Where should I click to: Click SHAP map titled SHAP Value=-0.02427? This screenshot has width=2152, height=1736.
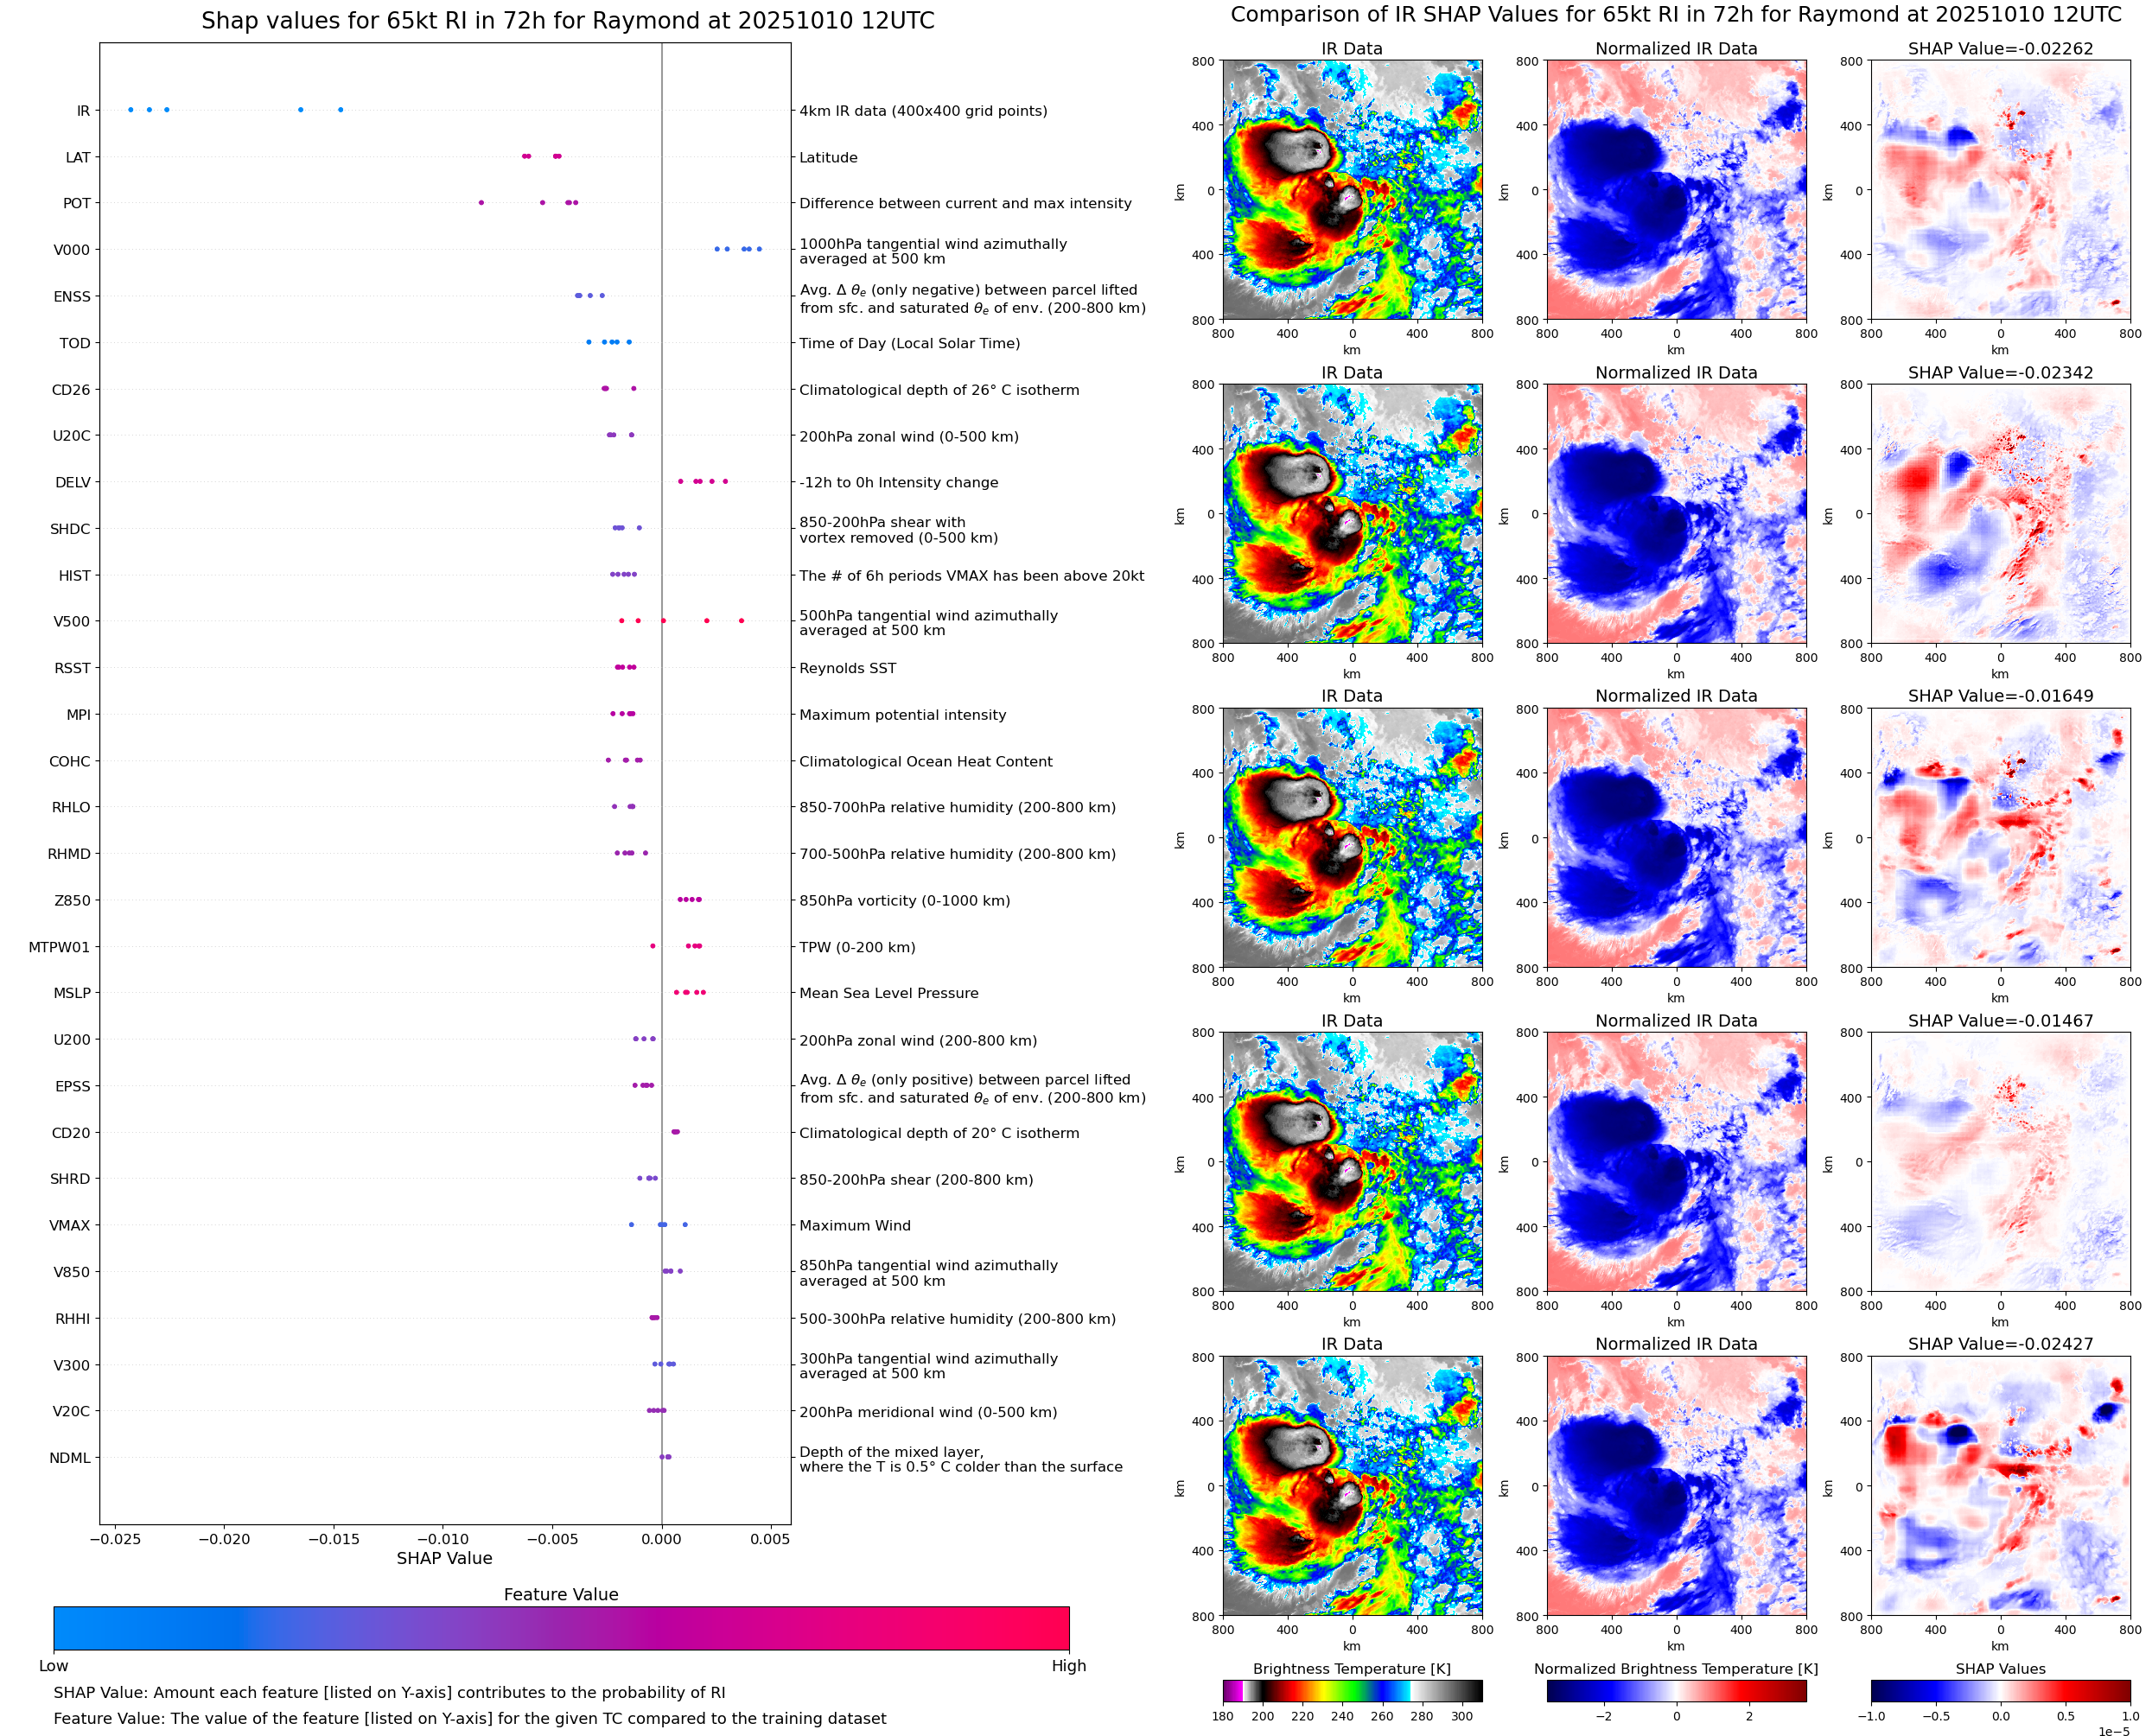coord(2000,1486)
